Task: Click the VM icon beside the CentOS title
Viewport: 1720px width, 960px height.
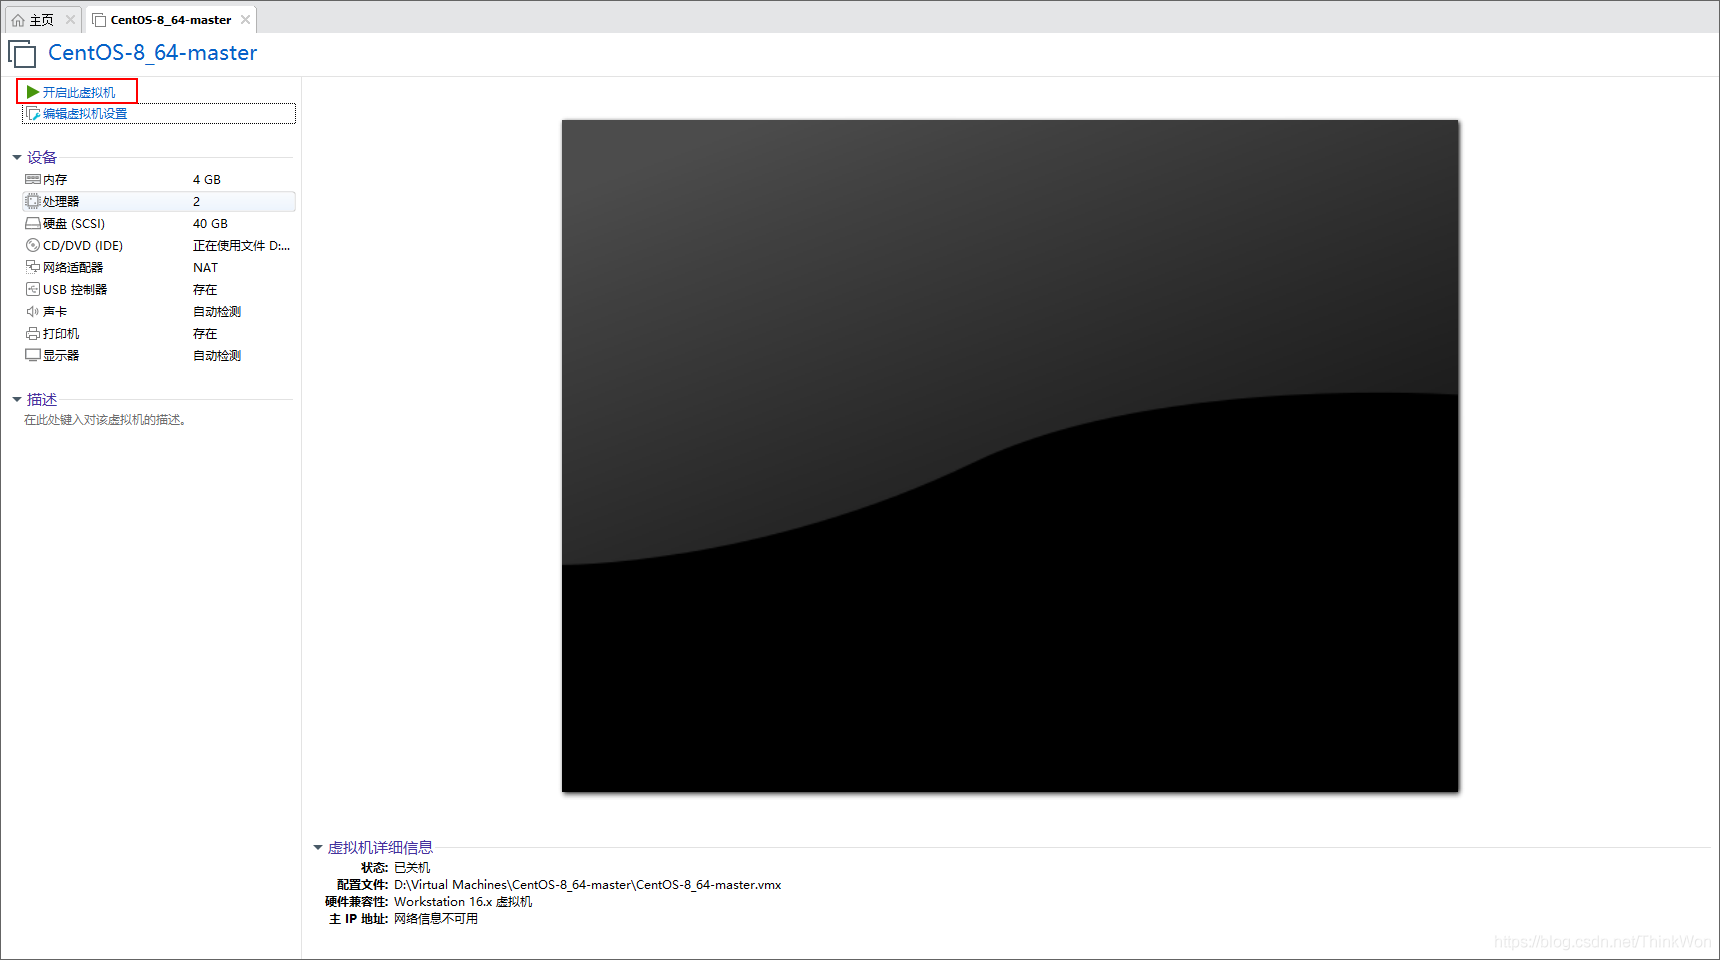Action: [x=22, y=53]
